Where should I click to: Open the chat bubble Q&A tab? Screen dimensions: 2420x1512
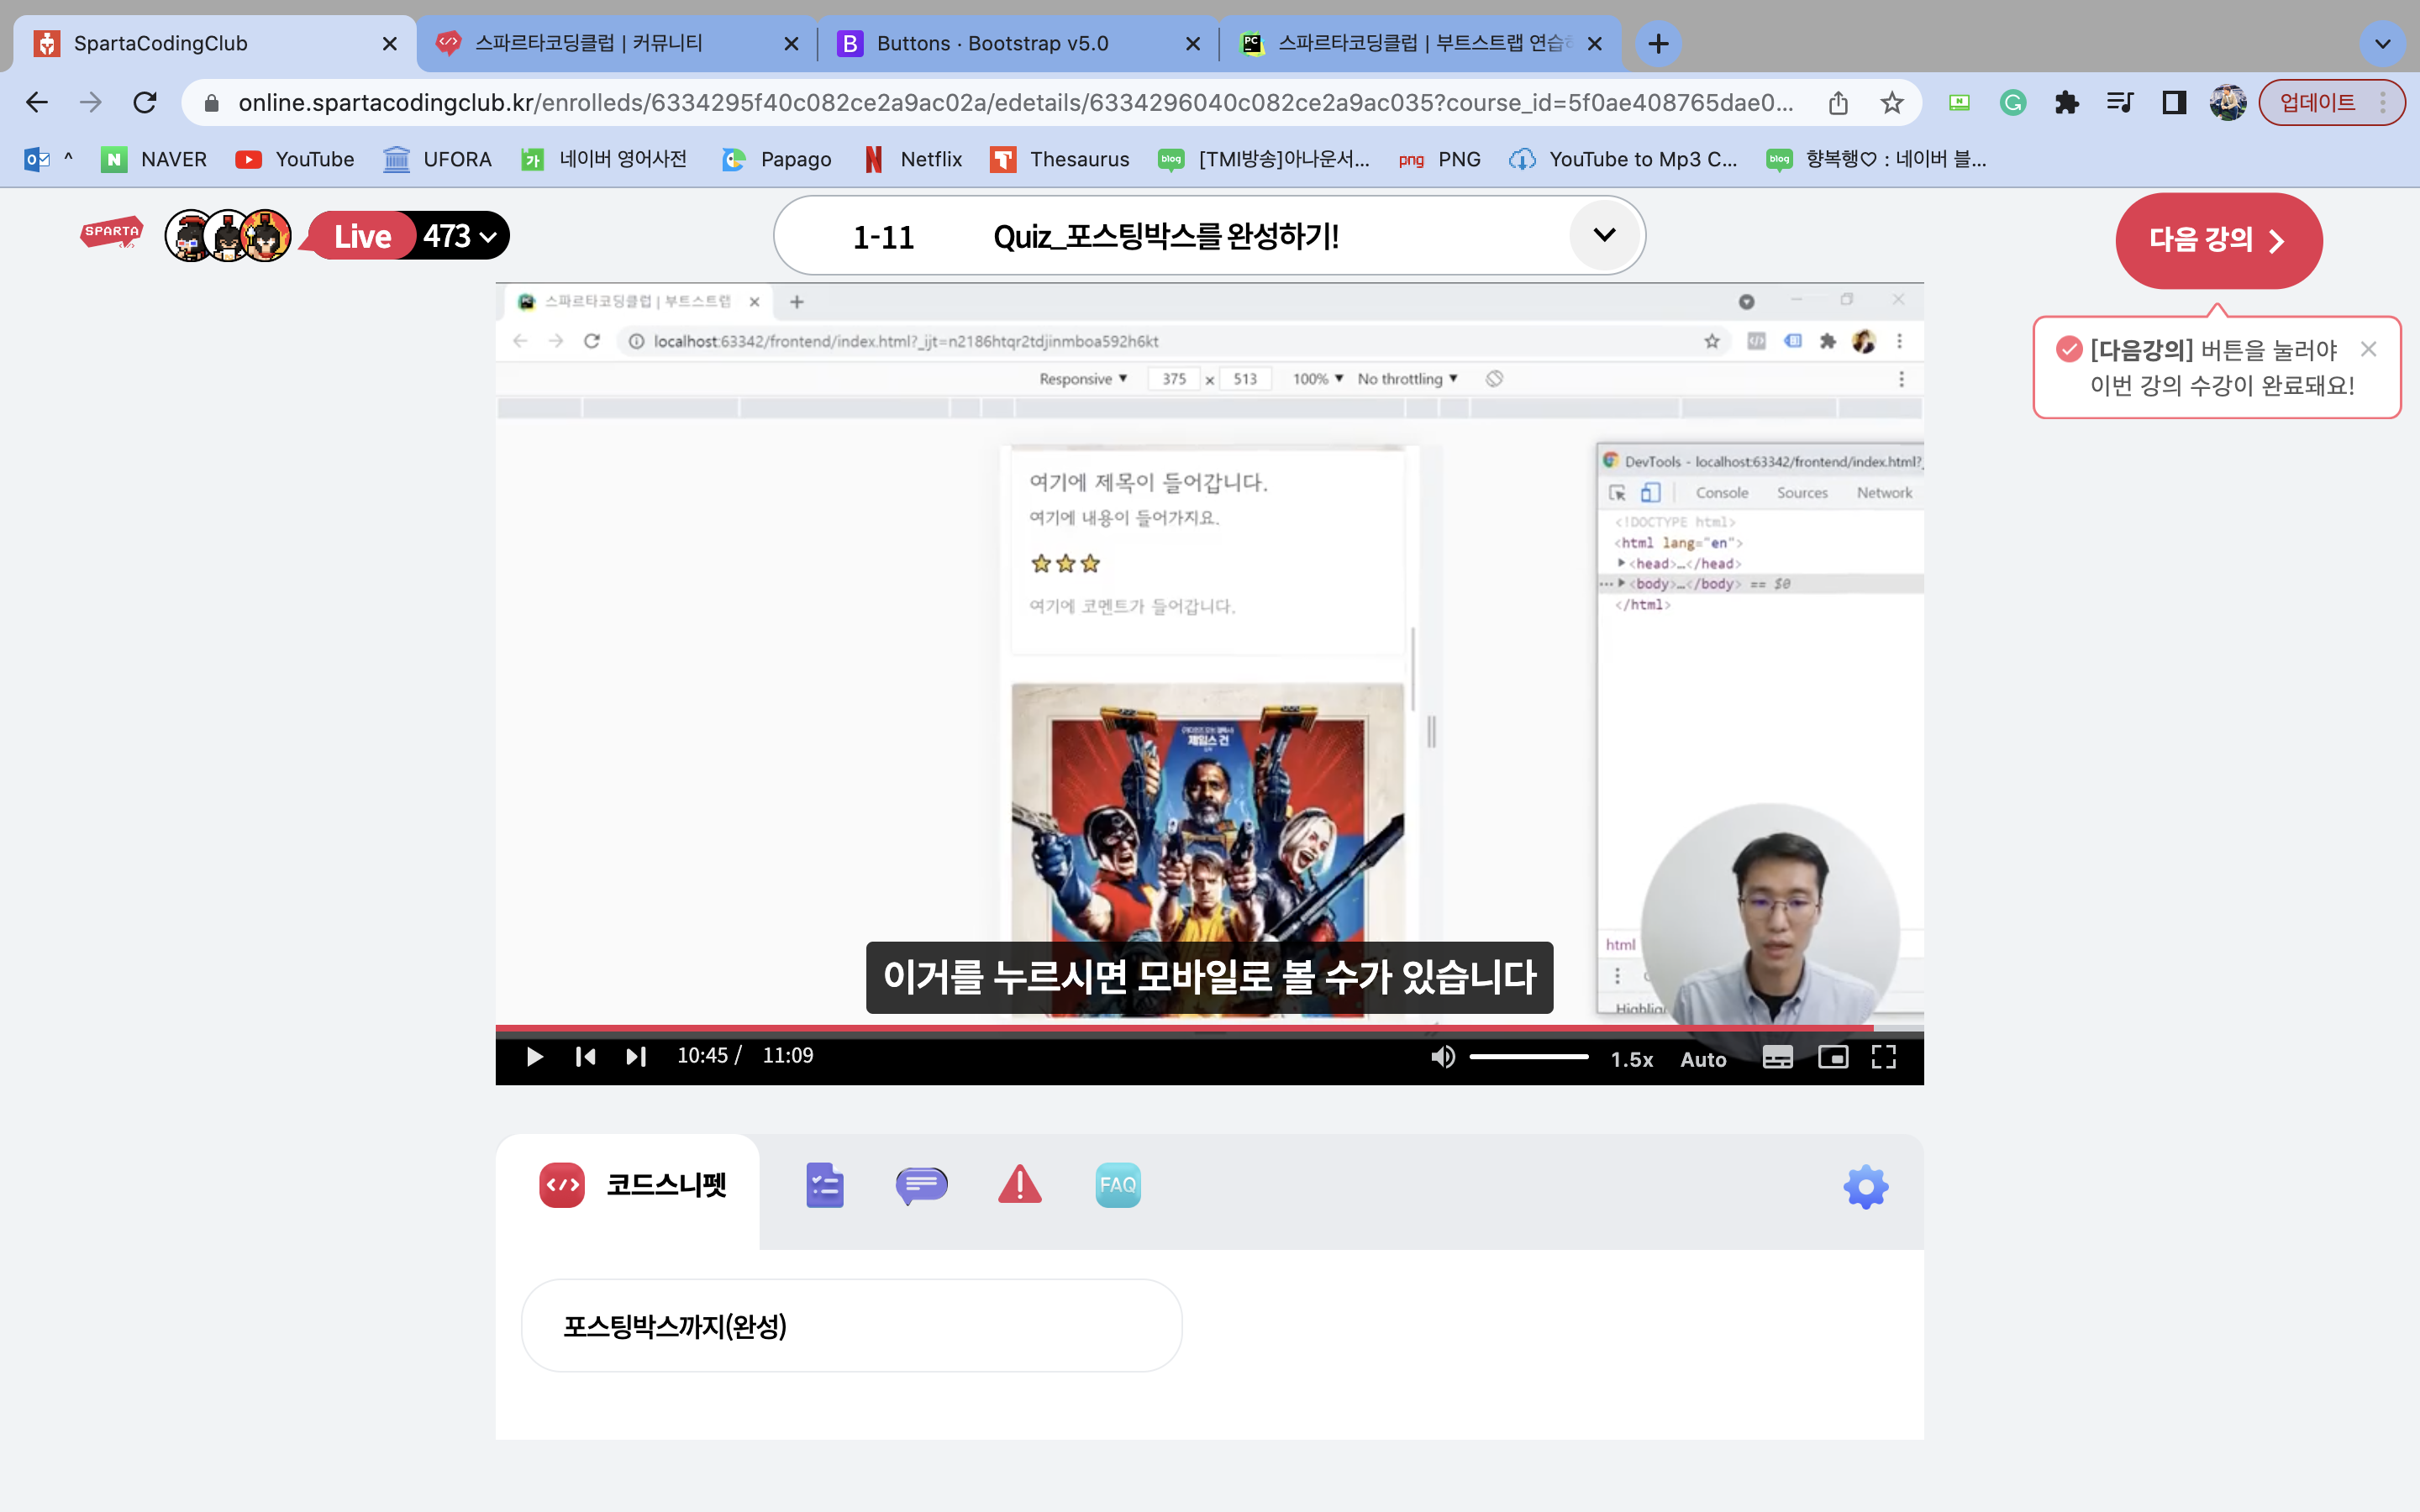921,1185
